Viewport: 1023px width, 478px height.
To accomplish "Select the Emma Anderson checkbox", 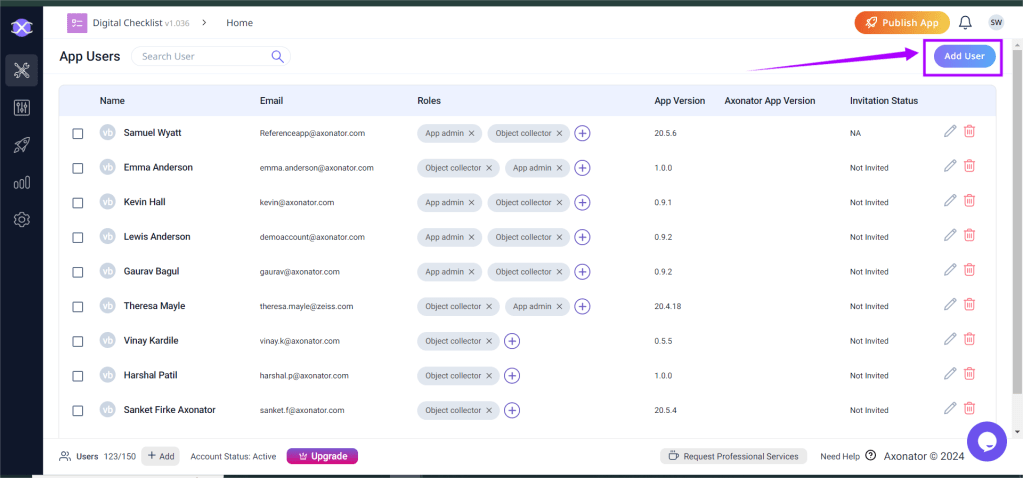I will (78, 168).
